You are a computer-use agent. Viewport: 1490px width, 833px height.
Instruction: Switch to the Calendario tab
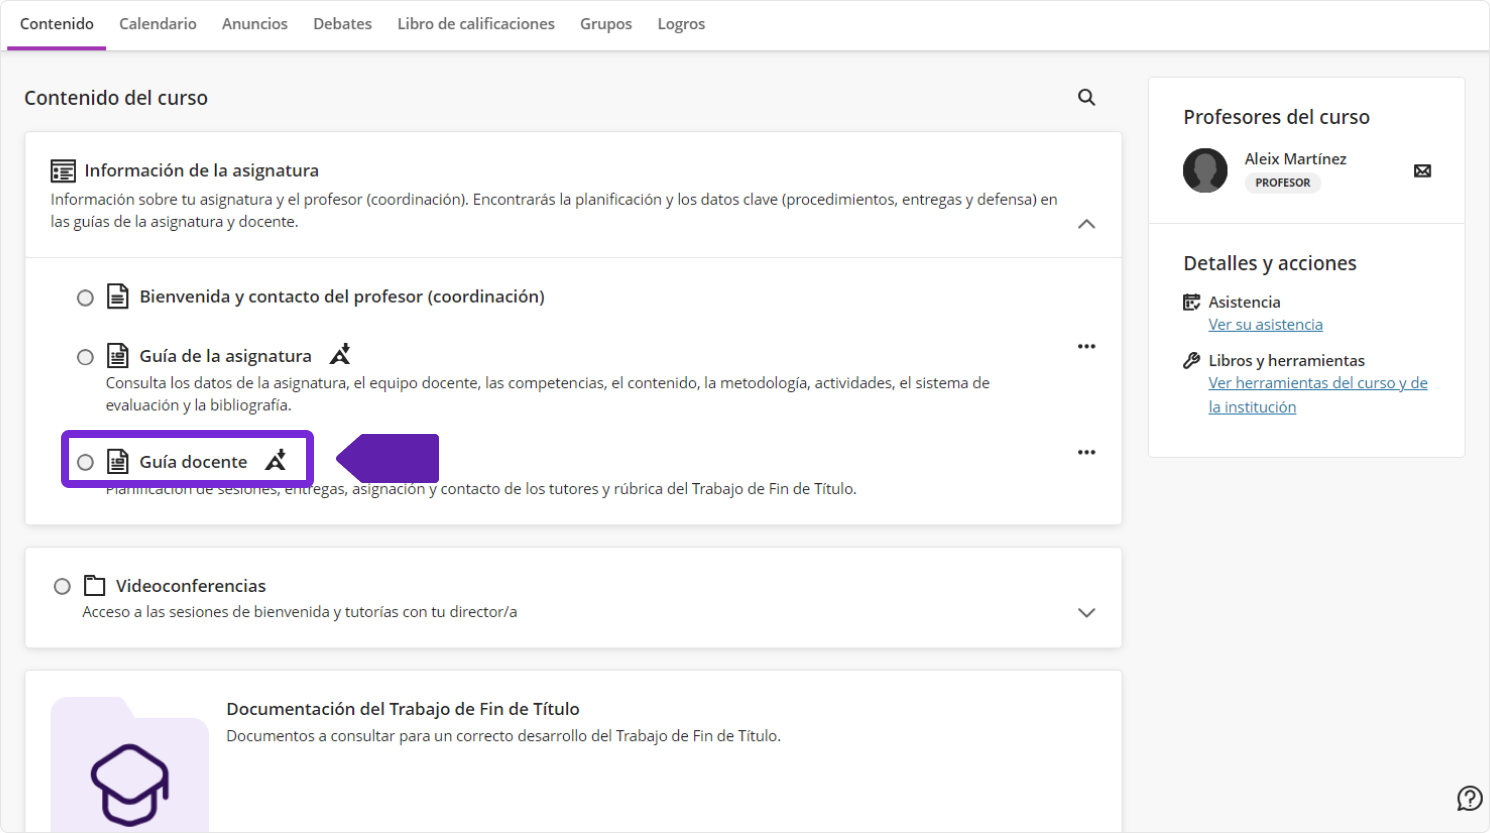(157, 24)
